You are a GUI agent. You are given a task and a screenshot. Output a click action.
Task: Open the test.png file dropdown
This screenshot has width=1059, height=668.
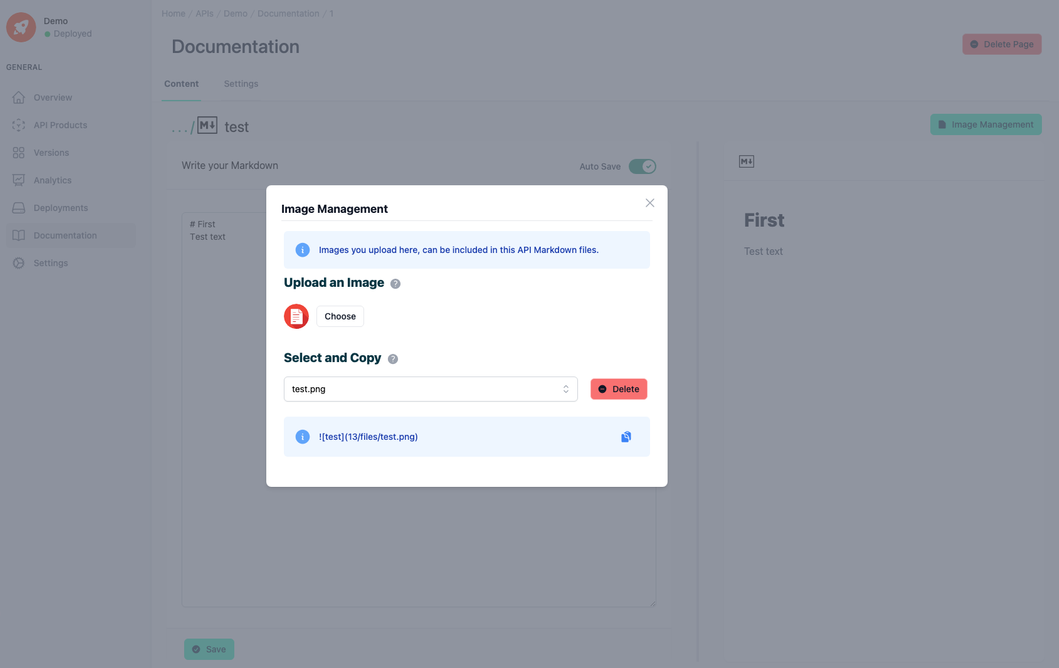click(x=430, y=388)
